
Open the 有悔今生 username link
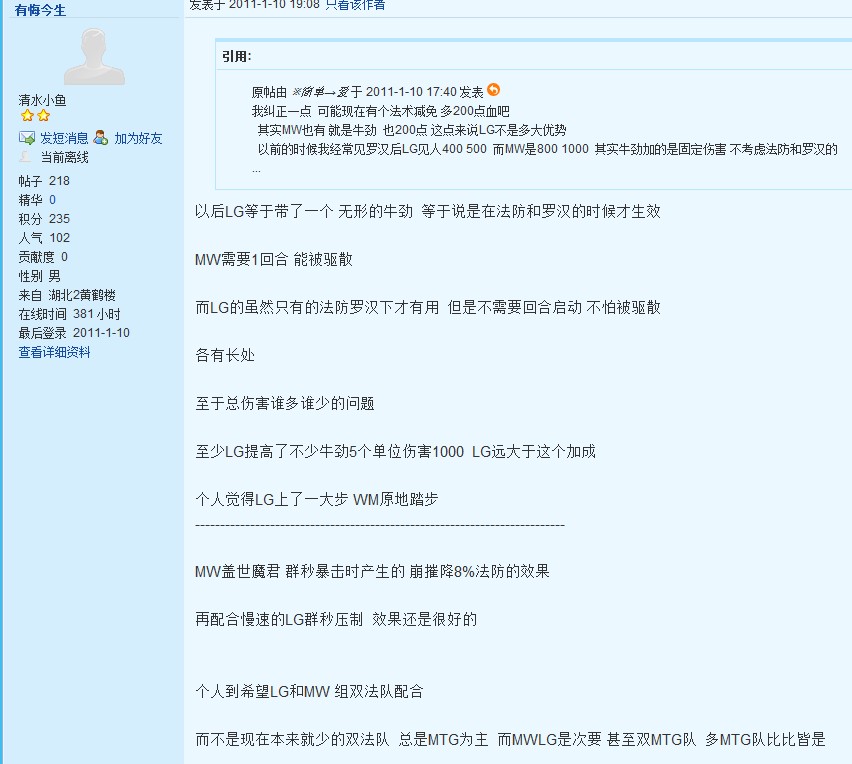(x=40, y=10)
